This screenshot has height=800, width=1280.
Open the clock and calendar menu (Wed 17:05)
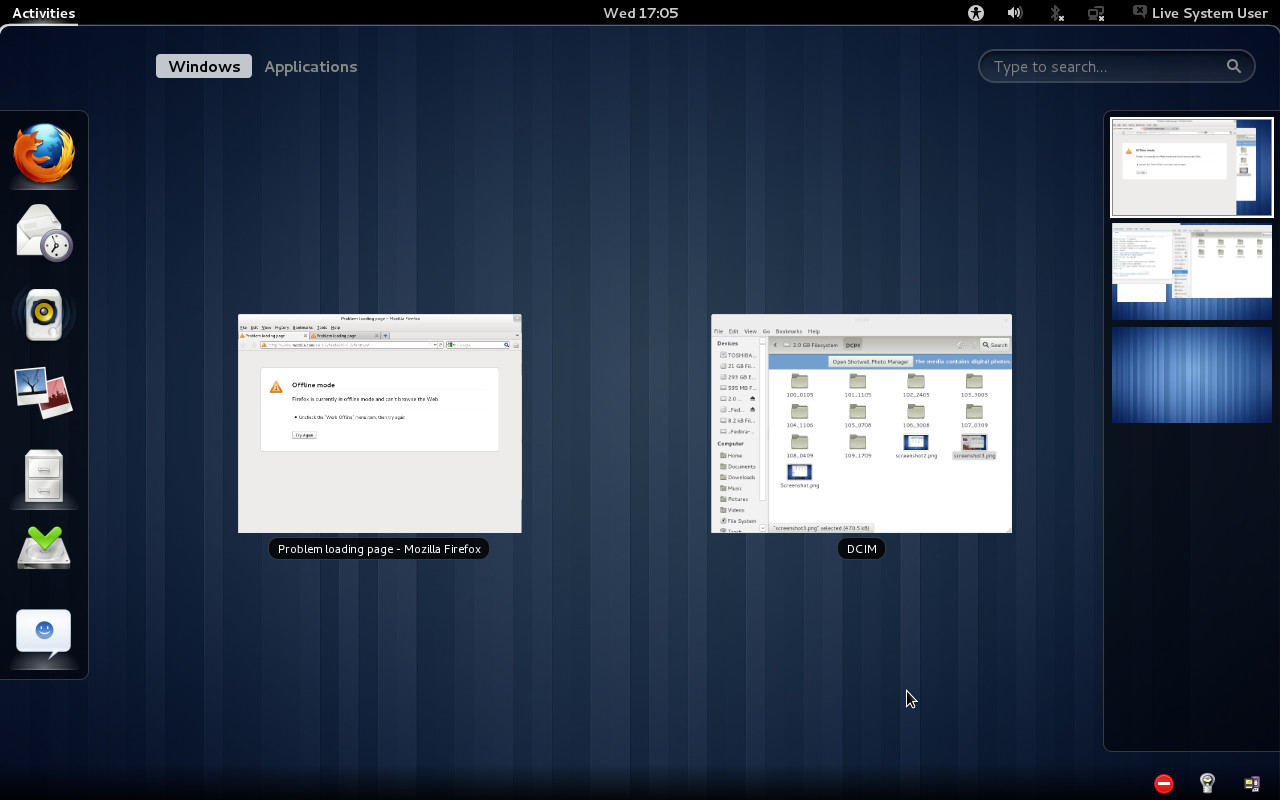click(x=641, y=13)
